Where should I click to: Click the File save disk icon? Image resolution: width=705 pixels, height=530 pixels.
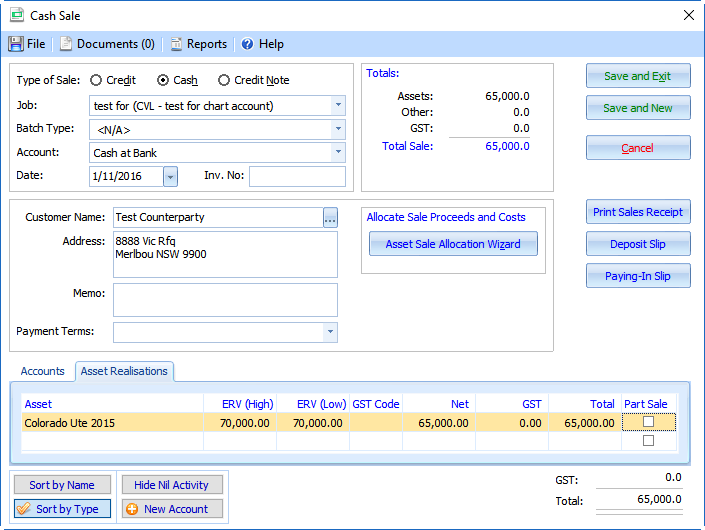[16, 44]
